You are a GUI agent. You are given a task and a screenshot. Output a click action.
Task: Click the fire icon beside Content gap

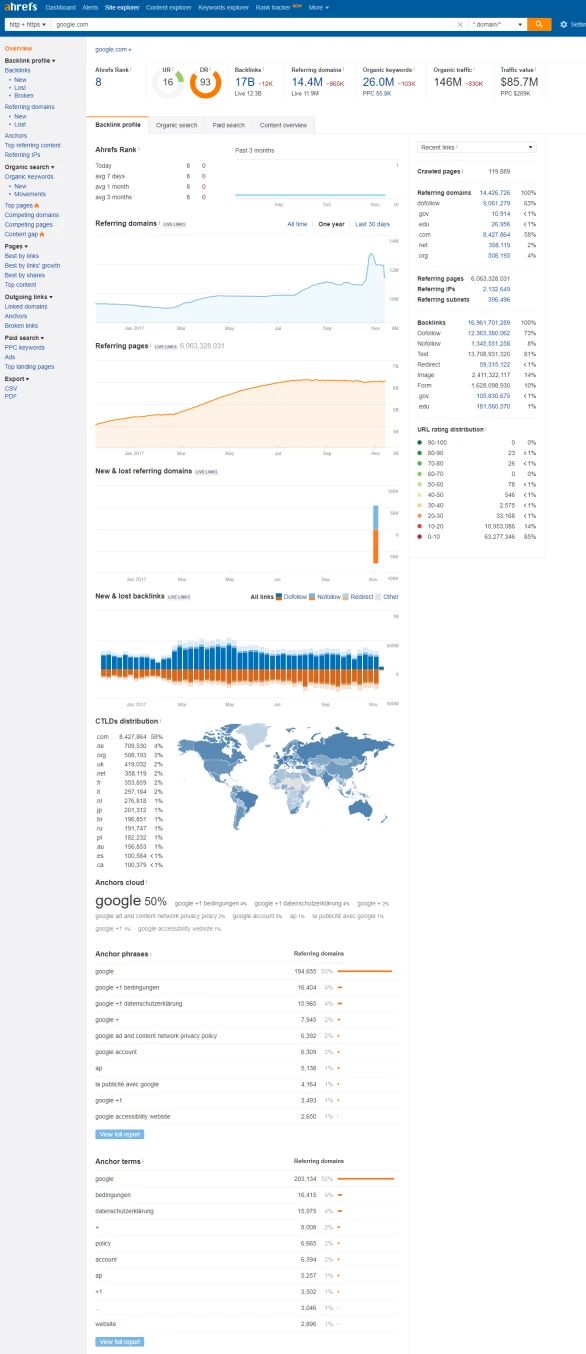coord(42,234)
